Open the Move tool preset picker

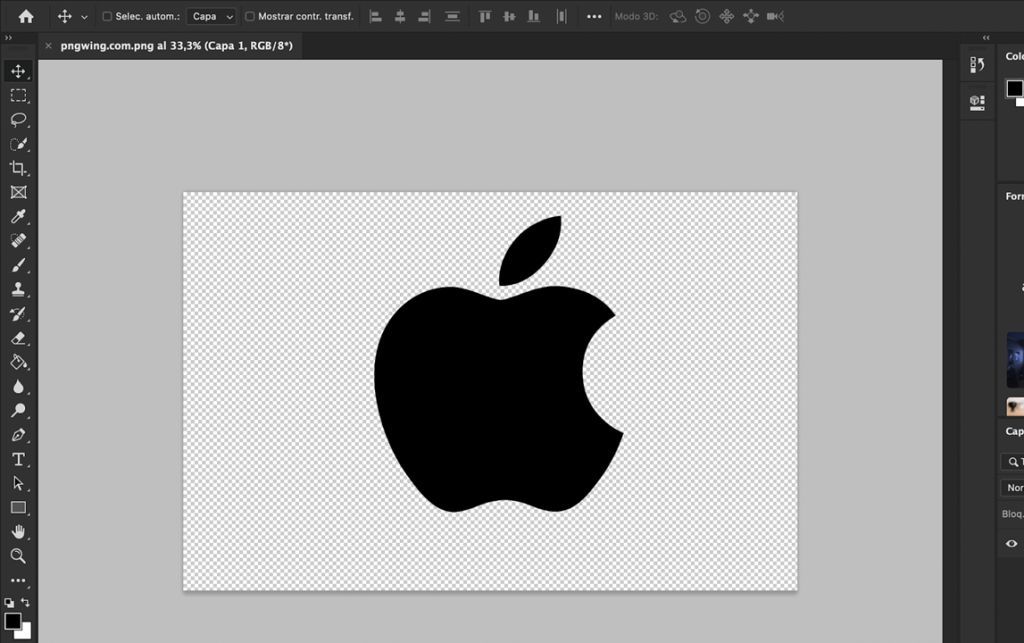coord(84,17)
